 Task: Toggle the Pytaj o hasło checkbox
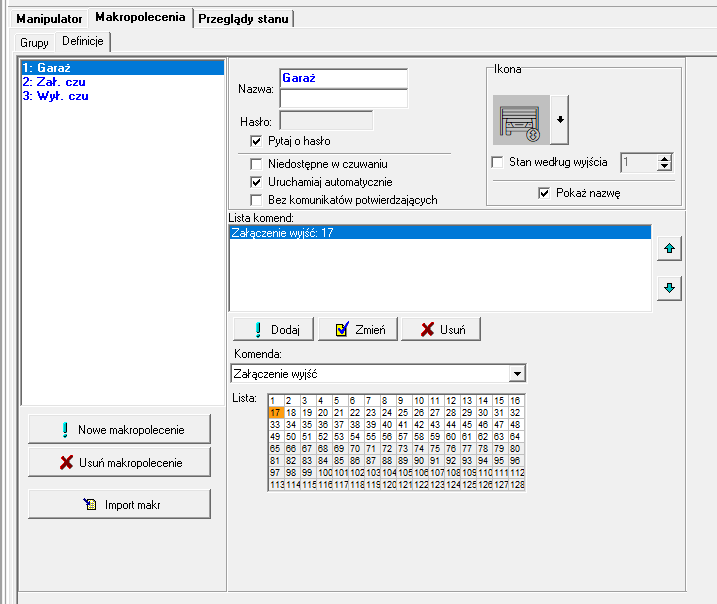pos(256,141)
